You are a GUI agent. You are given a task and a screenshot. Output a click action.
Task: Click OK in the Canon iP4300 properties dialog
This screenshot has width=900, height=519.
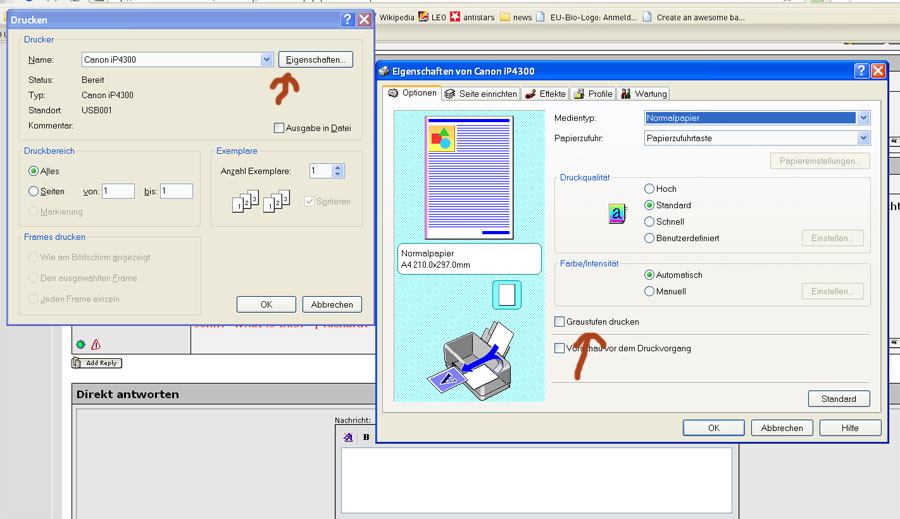tap(713, 428)
